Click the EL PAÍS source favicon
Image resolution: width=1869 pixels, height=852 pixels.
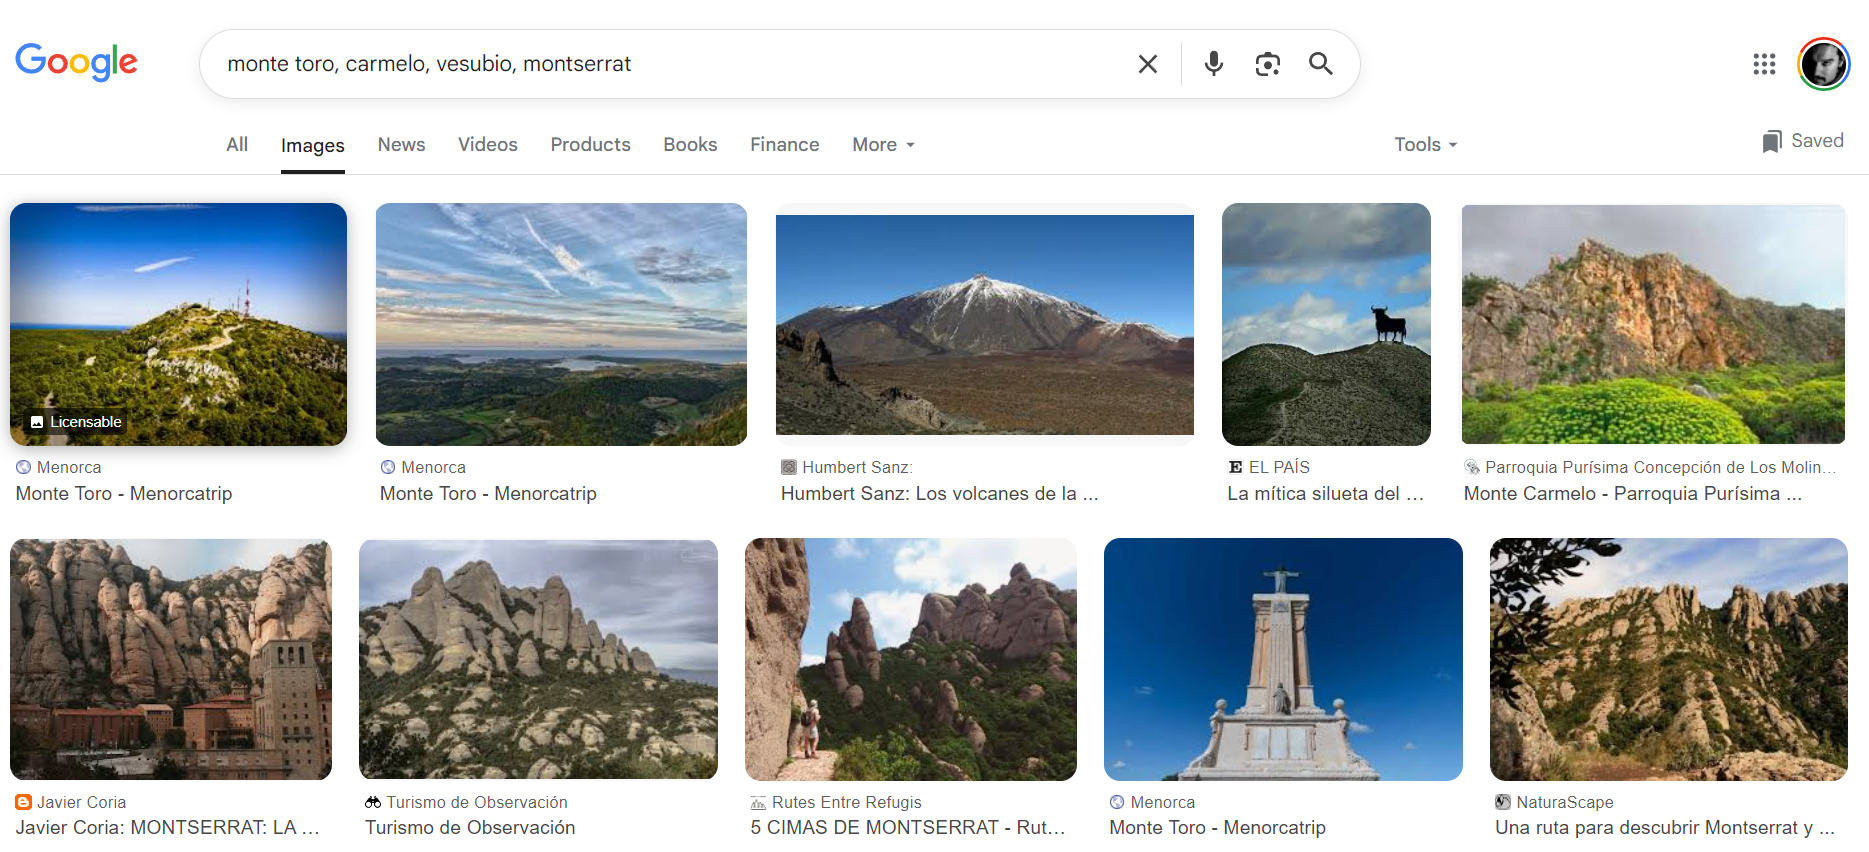pyautogui.click(x=1235, y=467)
